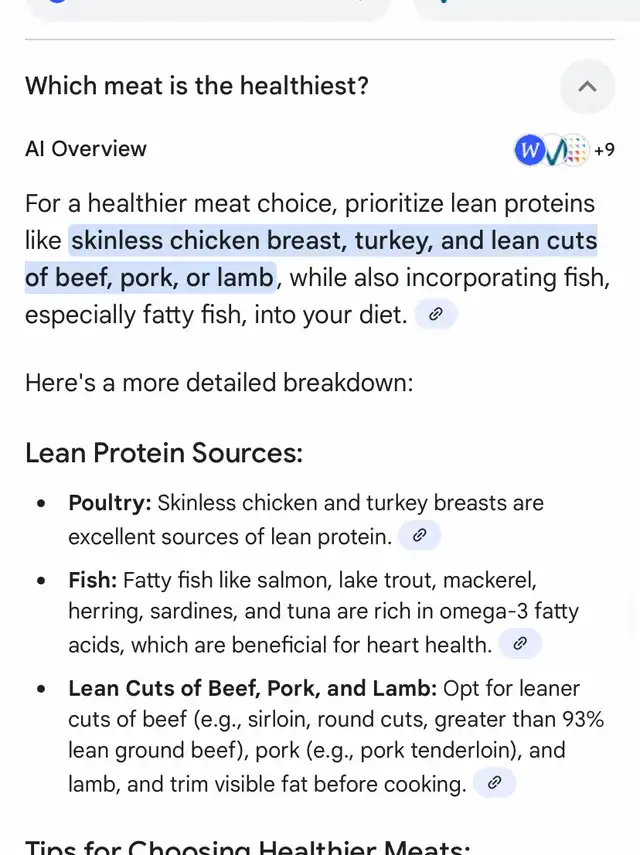The width and height of the screenshot is (640, 855).
Task: Collapse the "Which meat is the healthiest?" section
Action: (587, 86)
